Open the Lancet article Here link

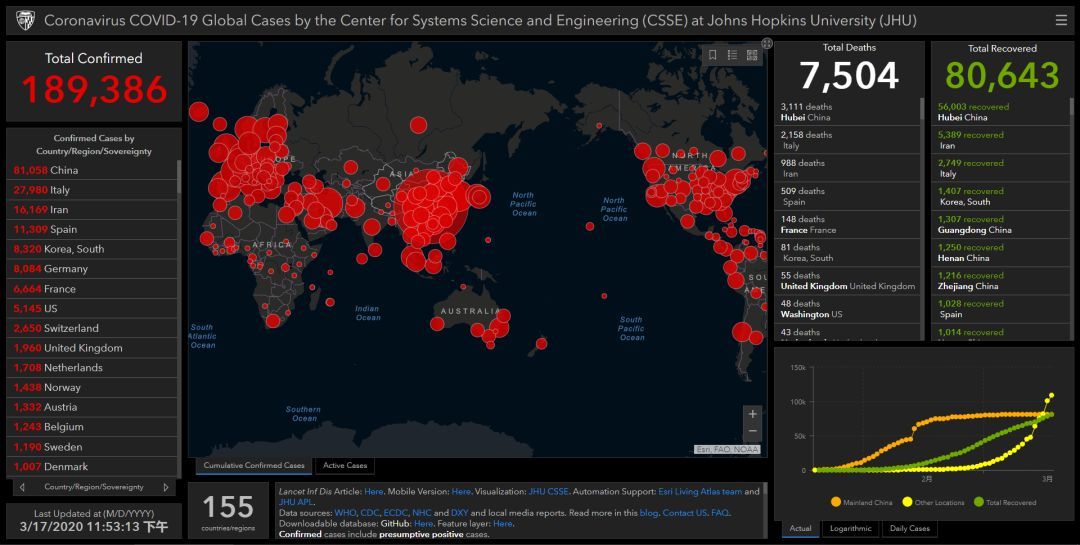pyautogui.click(x=374, y=491)
